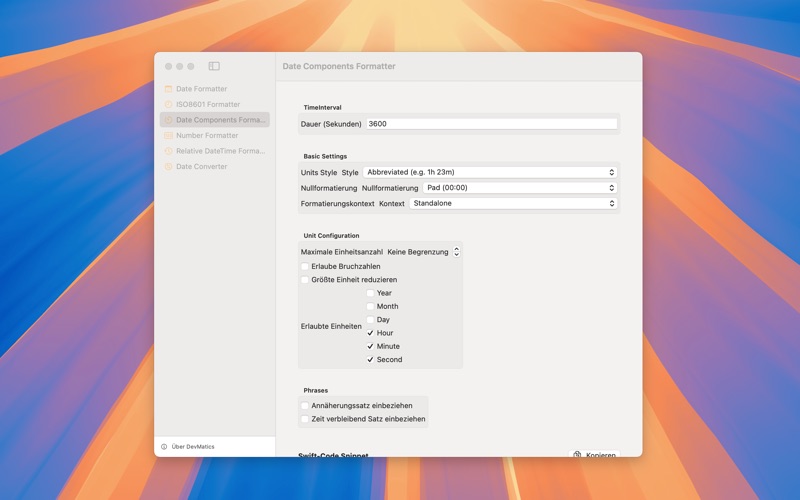
Task: Open the Kontext Standalone dropdown
Action: point(513,203)
